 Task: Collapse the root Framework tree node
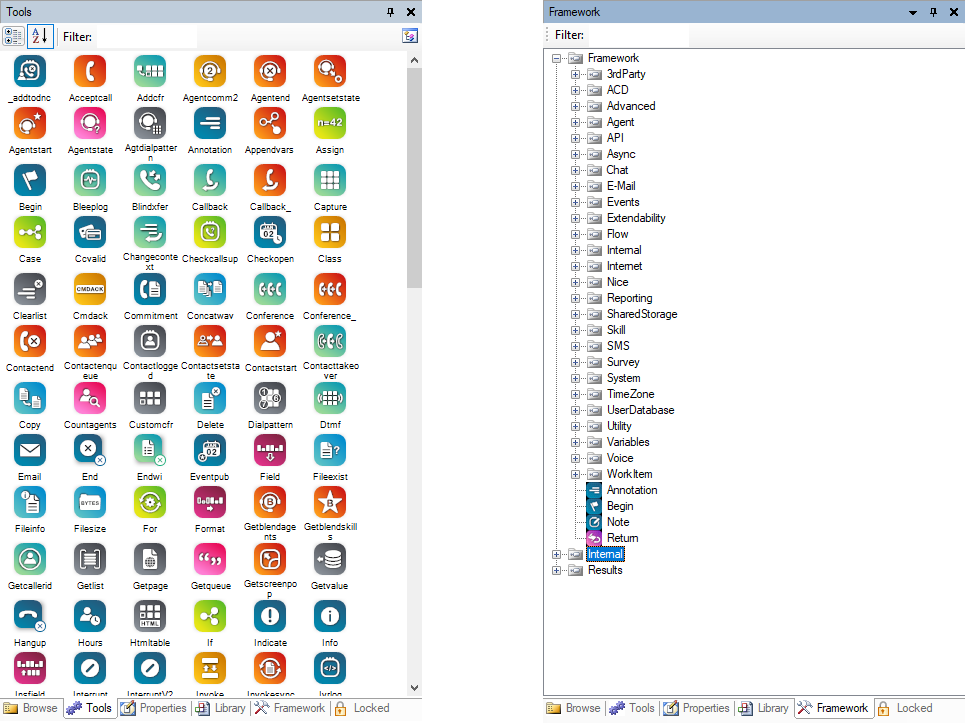click(557, 58)
